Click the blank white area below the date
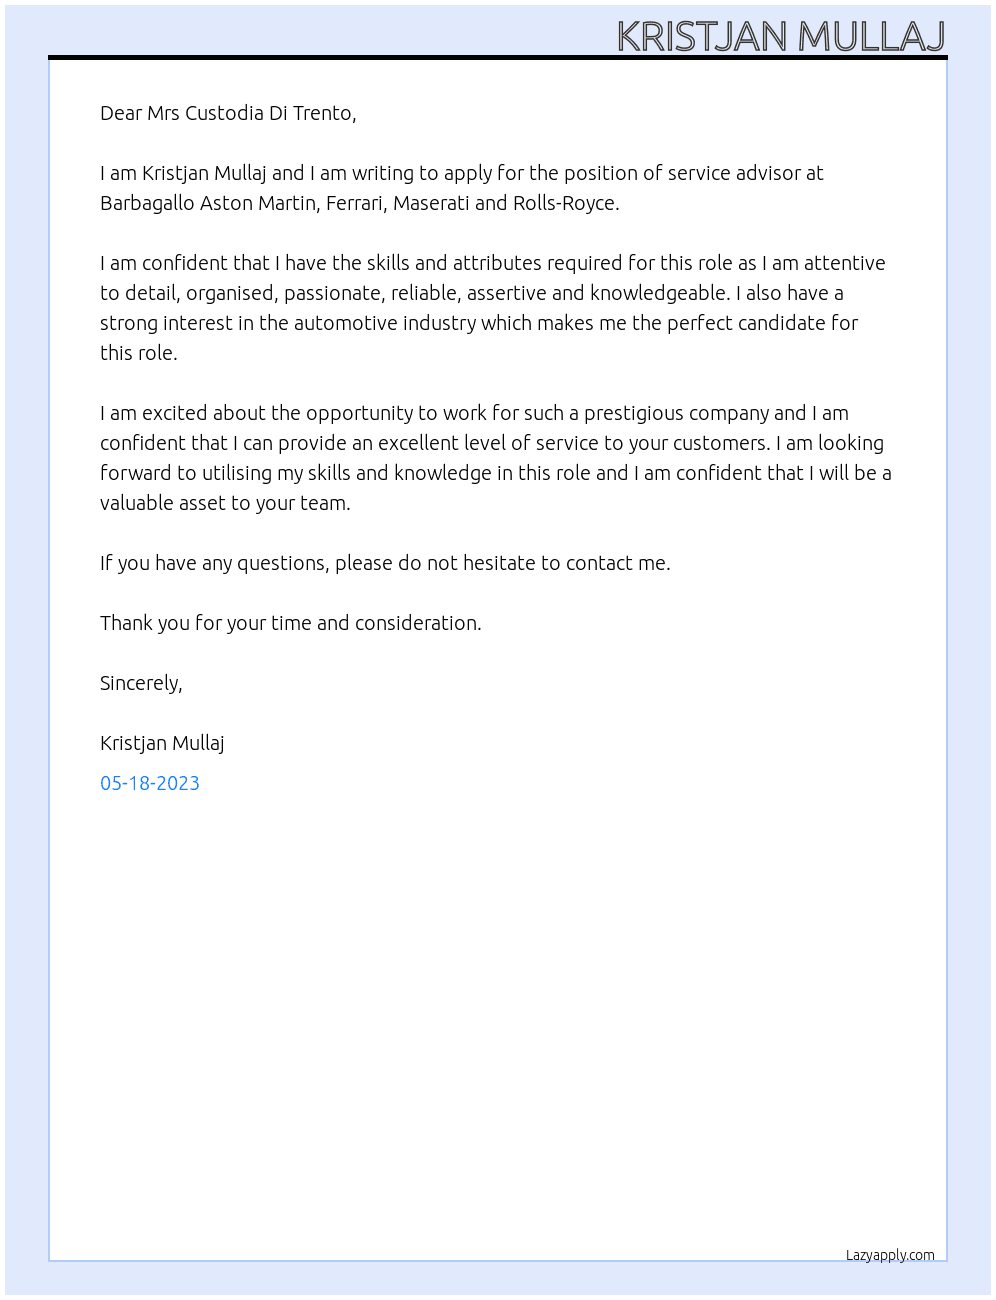The height and width of the screenshot is (1300, 996). coord(498,1020)
